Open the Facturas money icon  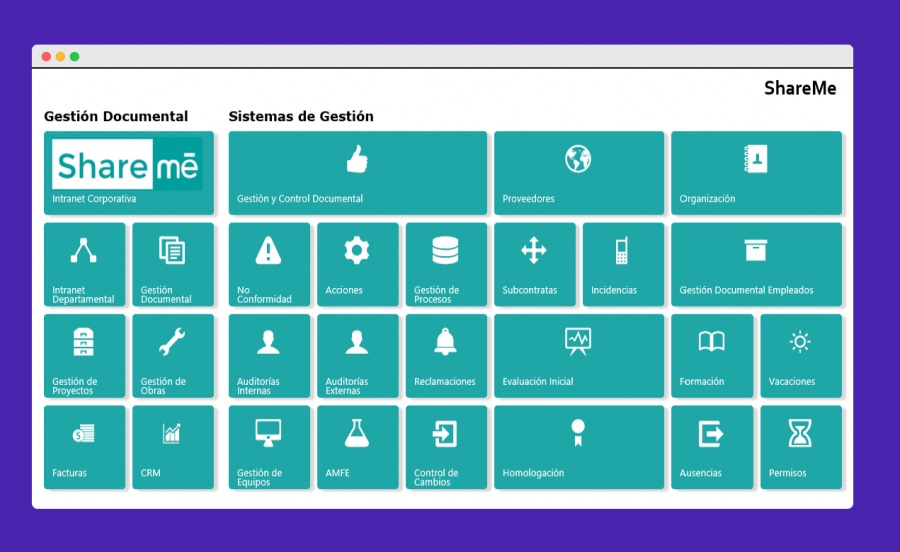coord(84,434)
